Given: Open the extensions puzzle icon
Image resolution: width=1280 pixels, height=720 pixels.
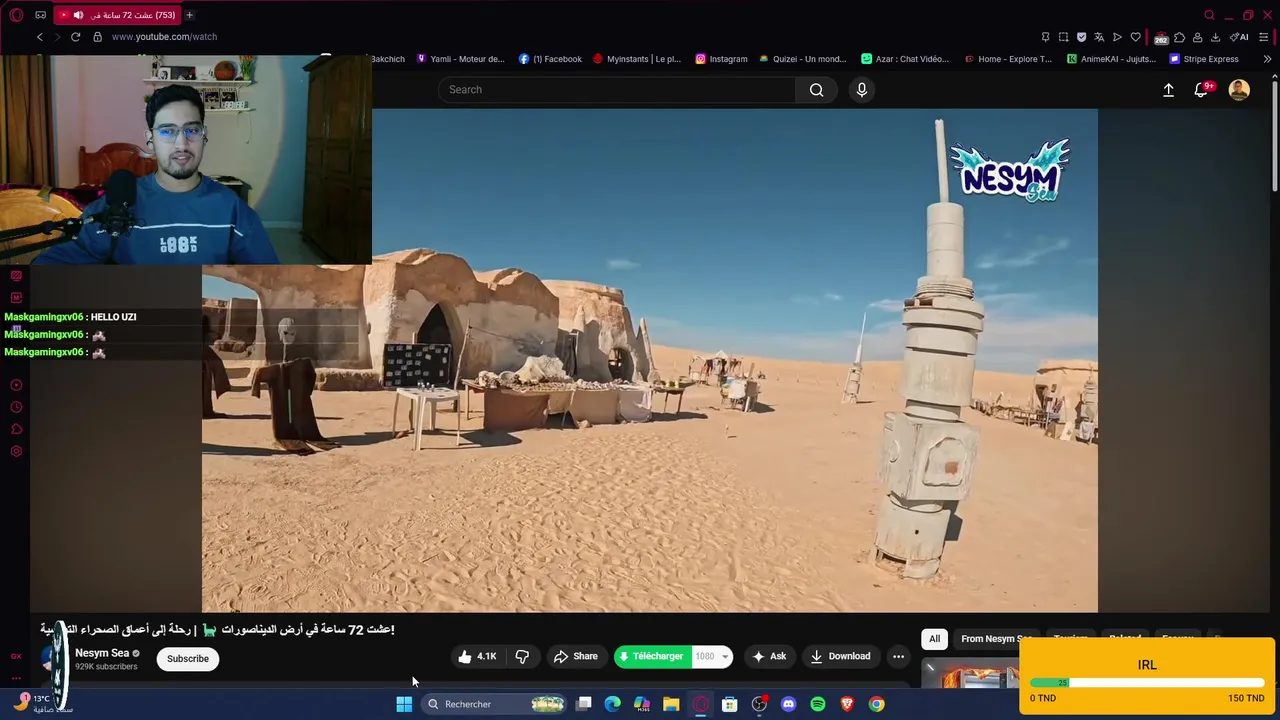Looking at the screenshot, I should point(1180,37).
